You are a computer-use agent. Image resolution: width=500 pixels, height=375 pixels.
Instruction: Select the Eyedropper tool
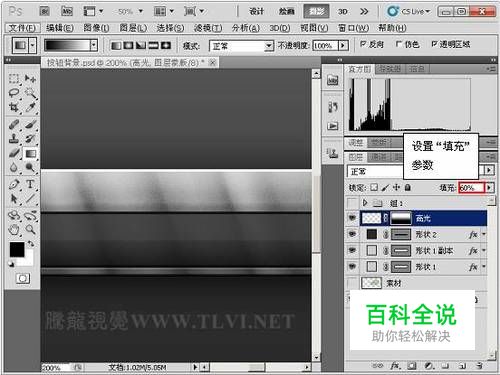tap(30, 107)
